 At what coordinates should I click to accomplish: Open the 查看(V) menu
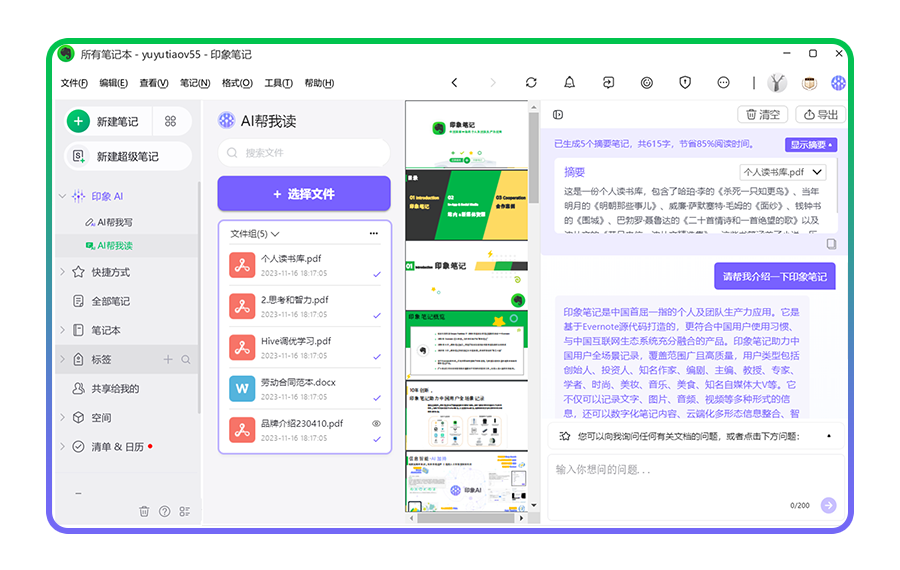click(x=154, y=83)
